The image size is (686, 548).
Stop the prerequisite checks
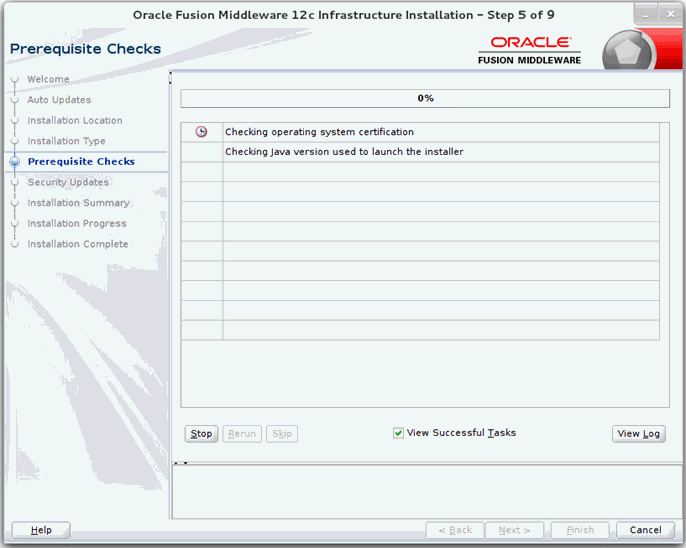[201, 434]
